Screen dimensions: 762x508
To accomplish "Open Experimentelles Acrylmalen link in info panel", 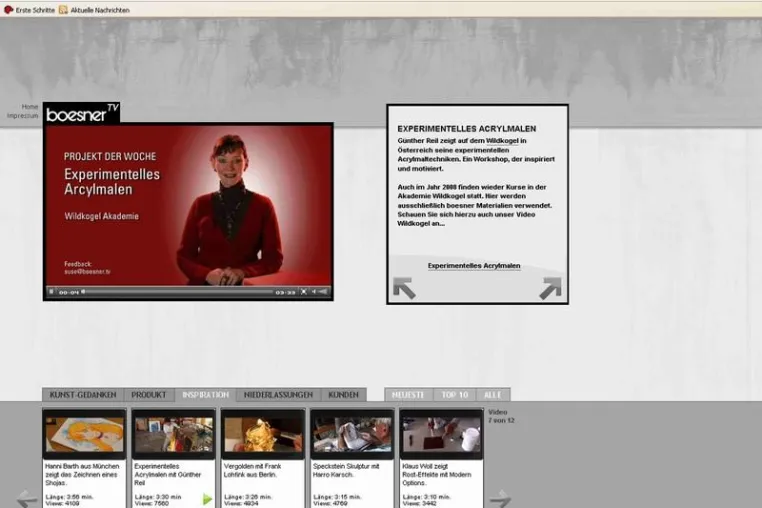I will (474, 265).
